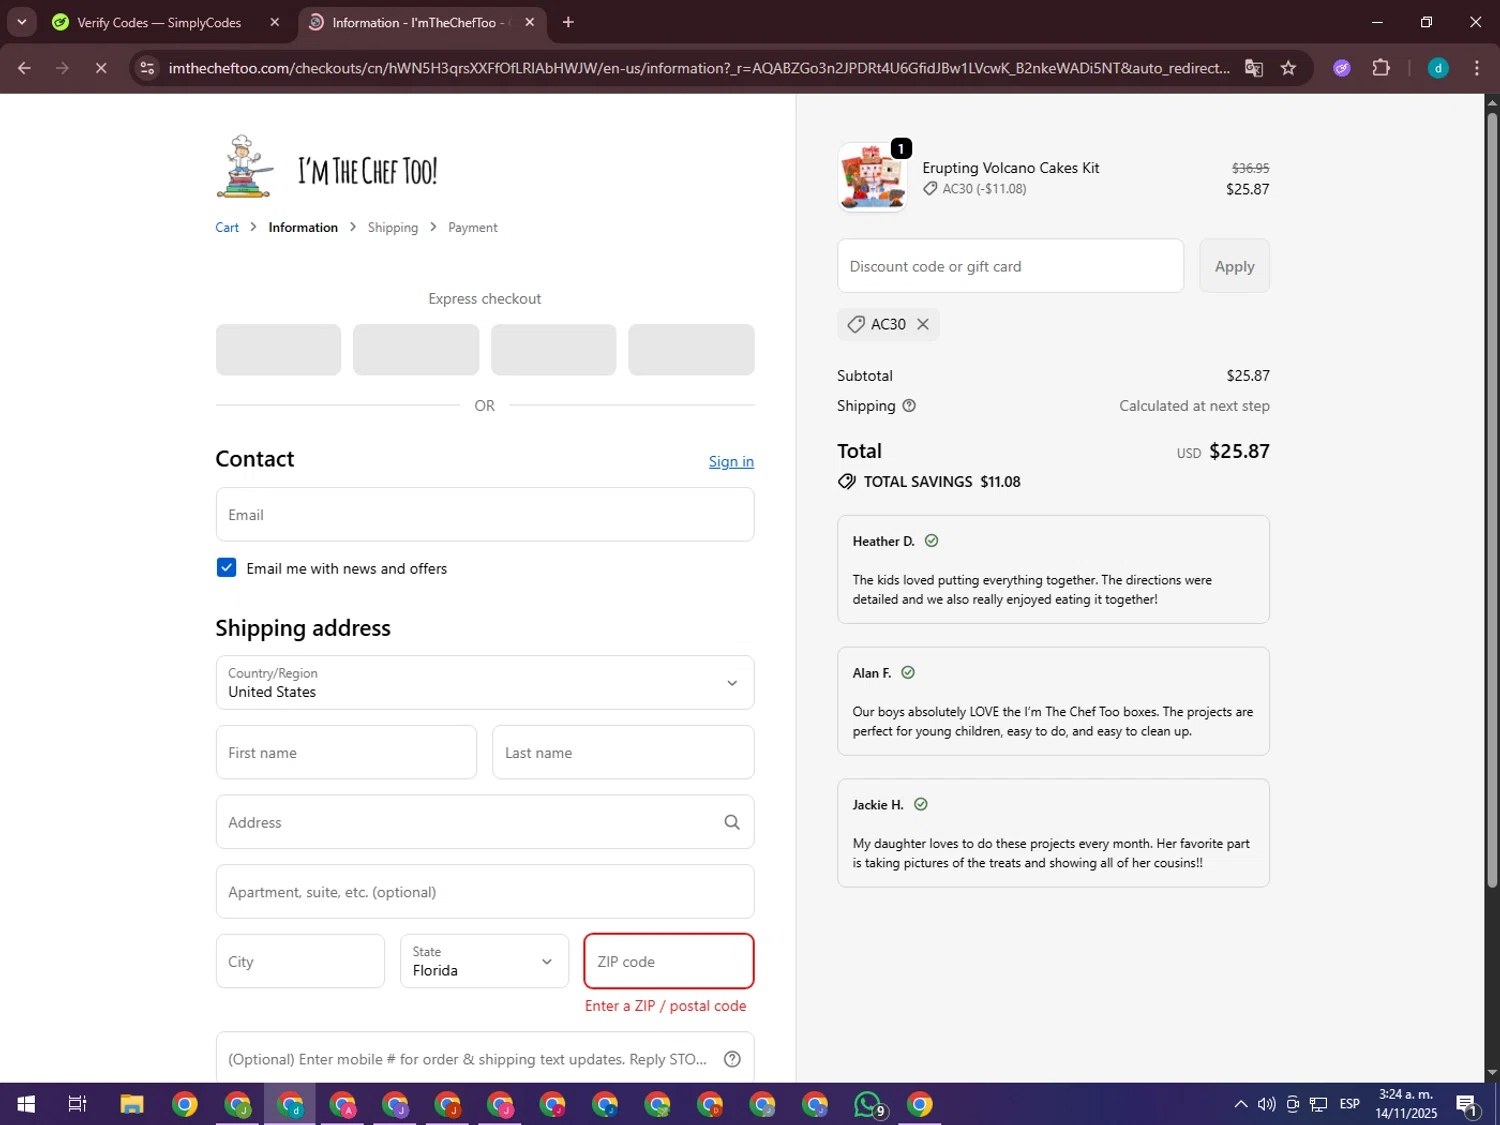Viewport: 1500px width, 1125px height.
Task: Close the Verify Codes tab
Action: [x=275, y=22]
